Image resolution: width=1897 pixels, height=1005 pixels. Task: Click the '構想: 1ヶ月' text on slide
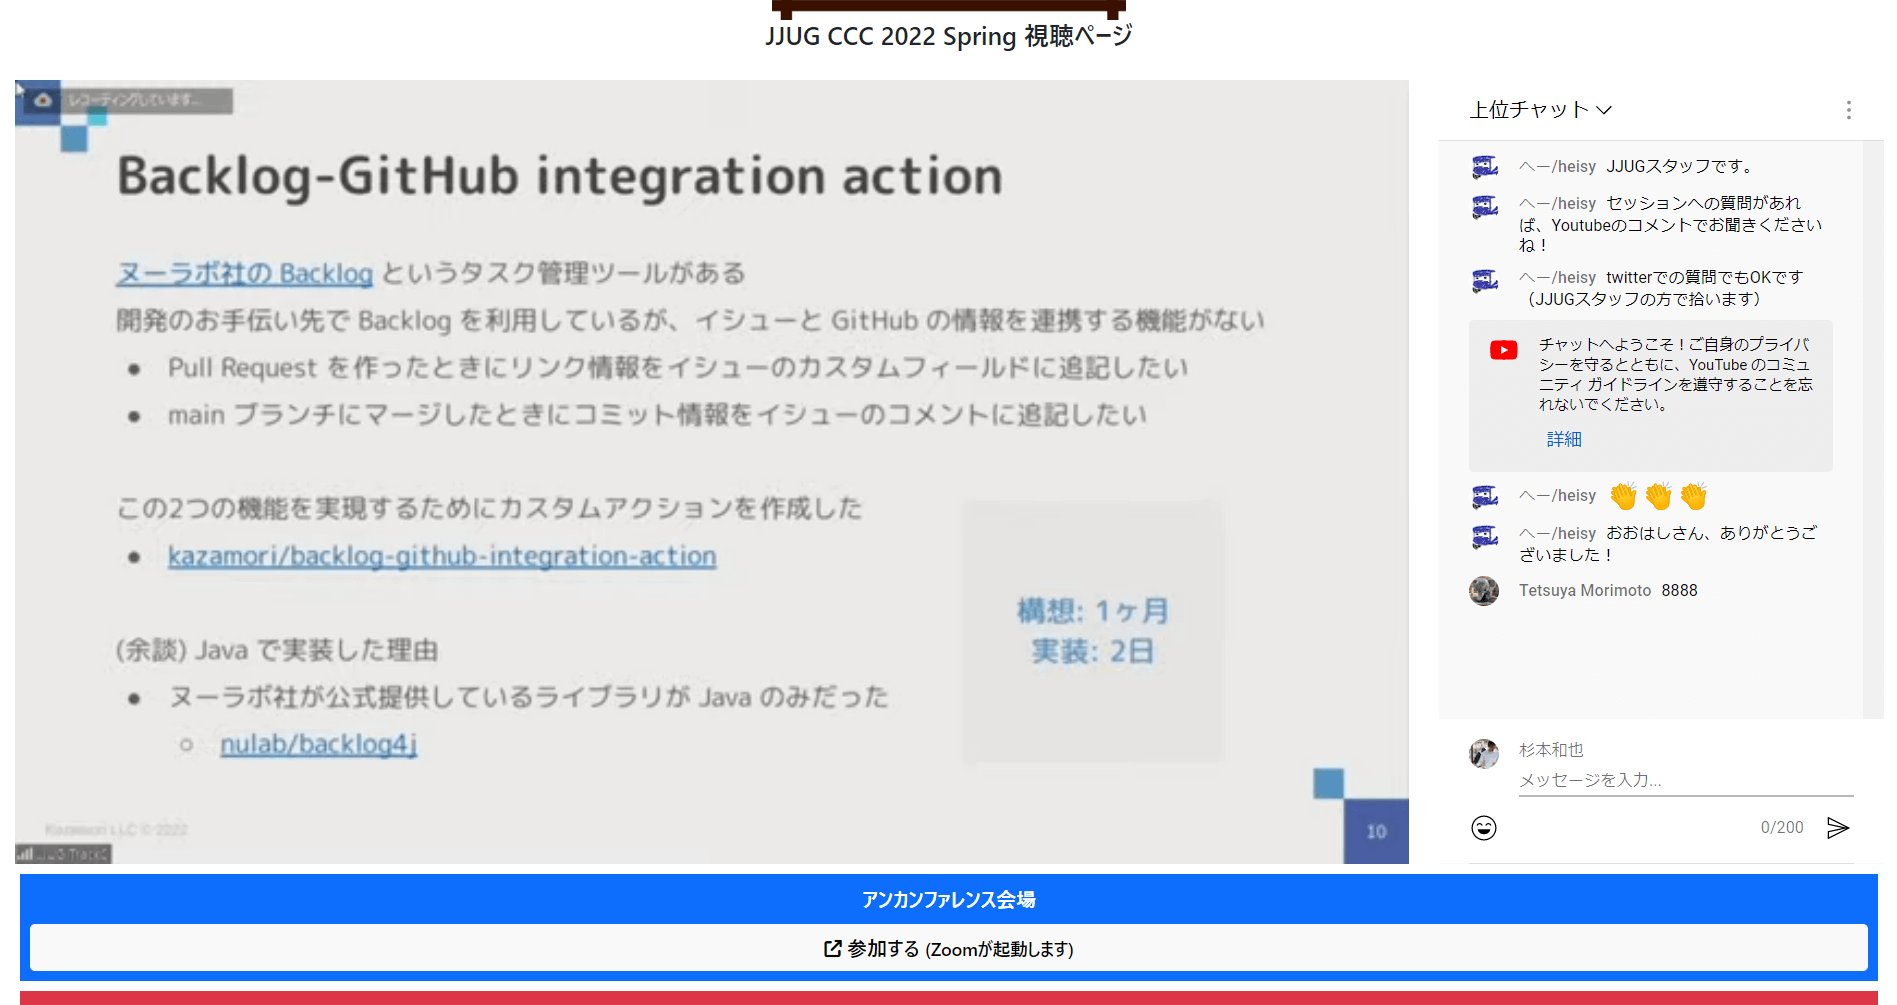tap(1093, 610)
